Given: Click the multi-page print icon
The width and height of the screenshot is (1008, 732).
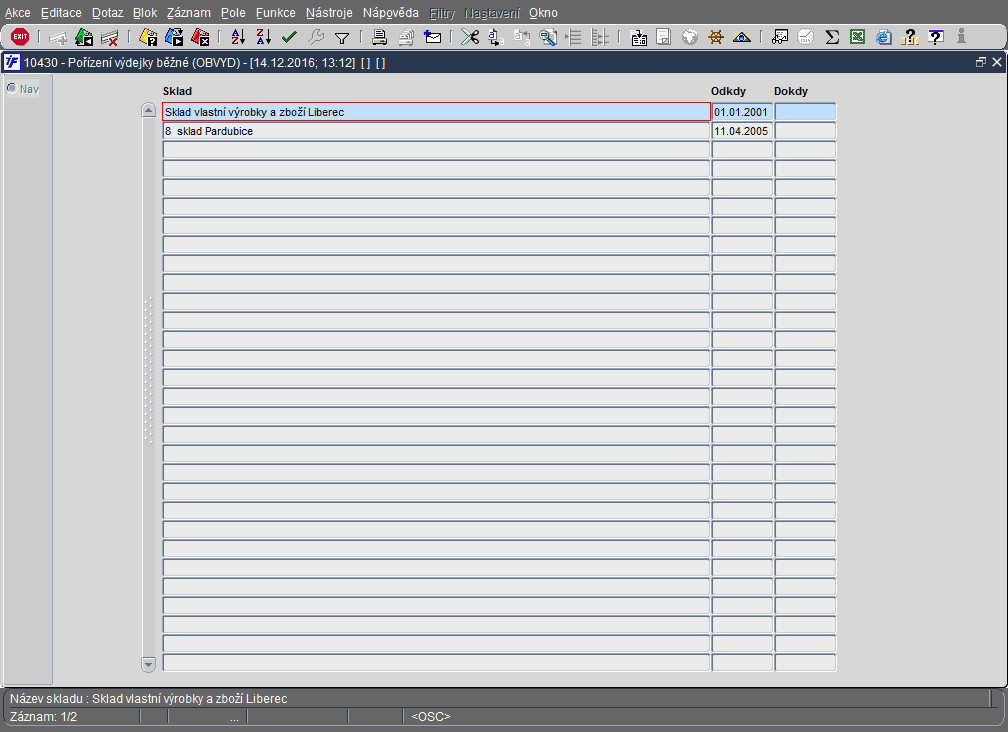Looking at the screenshot, I should coord(406,38).
